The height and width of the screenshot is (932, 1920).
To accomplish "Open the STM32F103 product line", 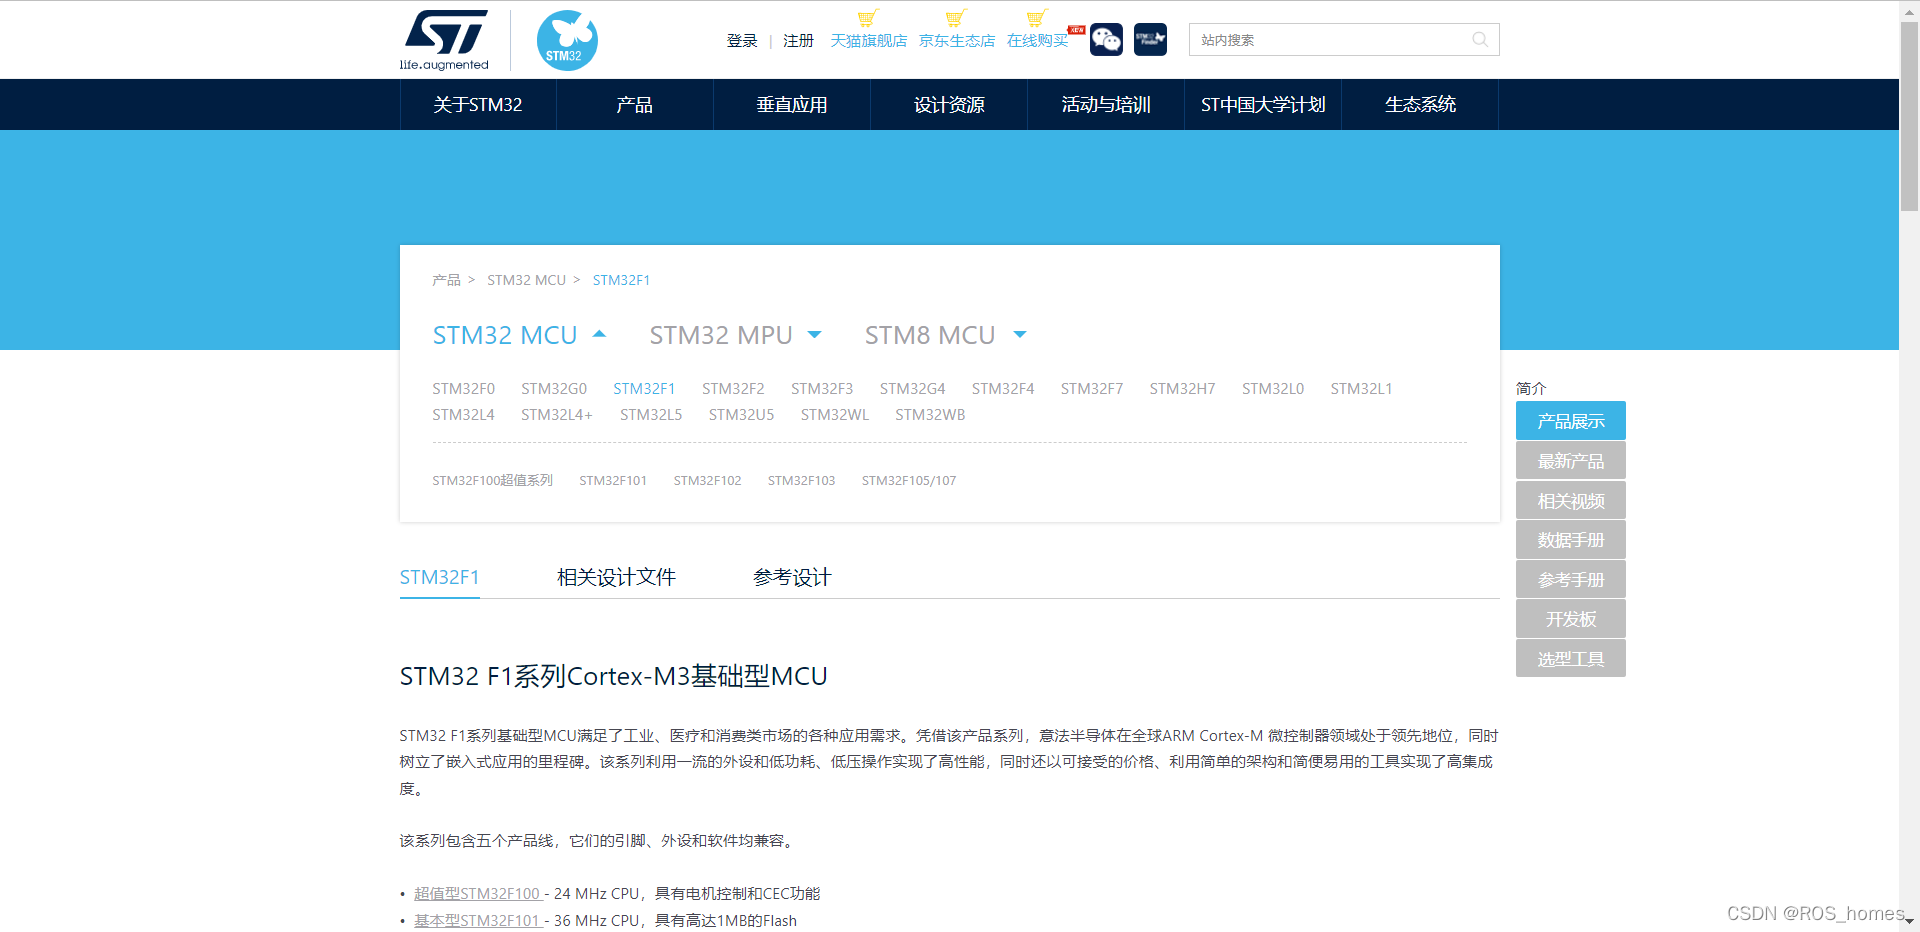I will pos(801,481).
